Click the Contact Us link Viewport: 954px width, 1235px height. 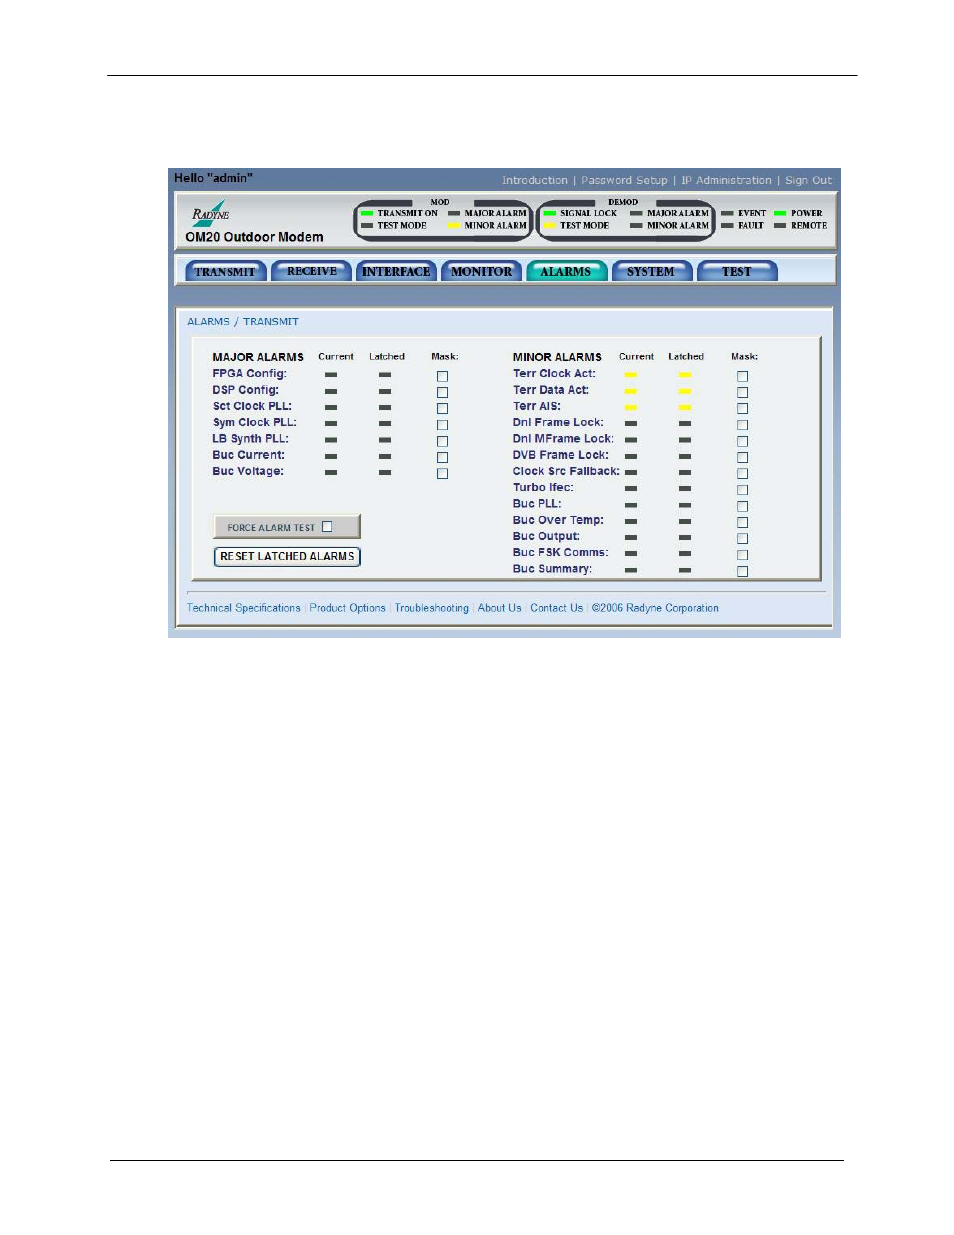tap(556, 608)
